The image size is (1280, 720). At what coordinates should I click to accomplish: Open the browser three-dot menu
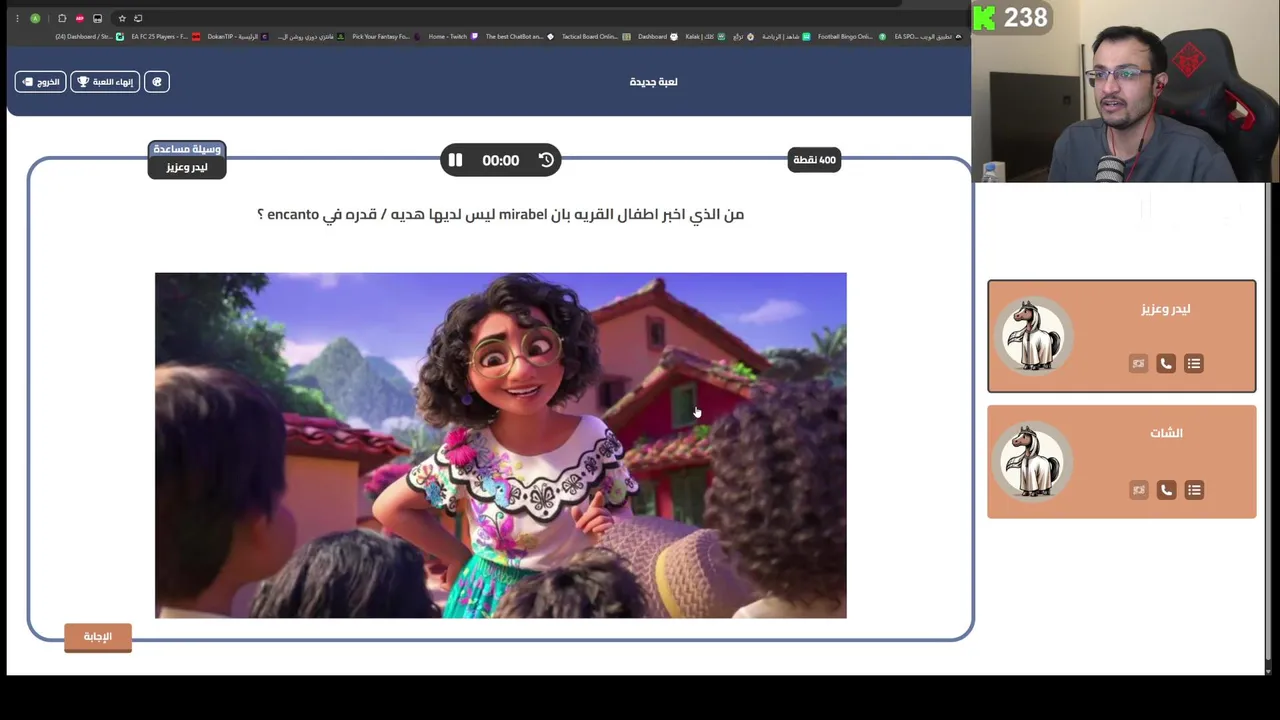click(17, 18)
